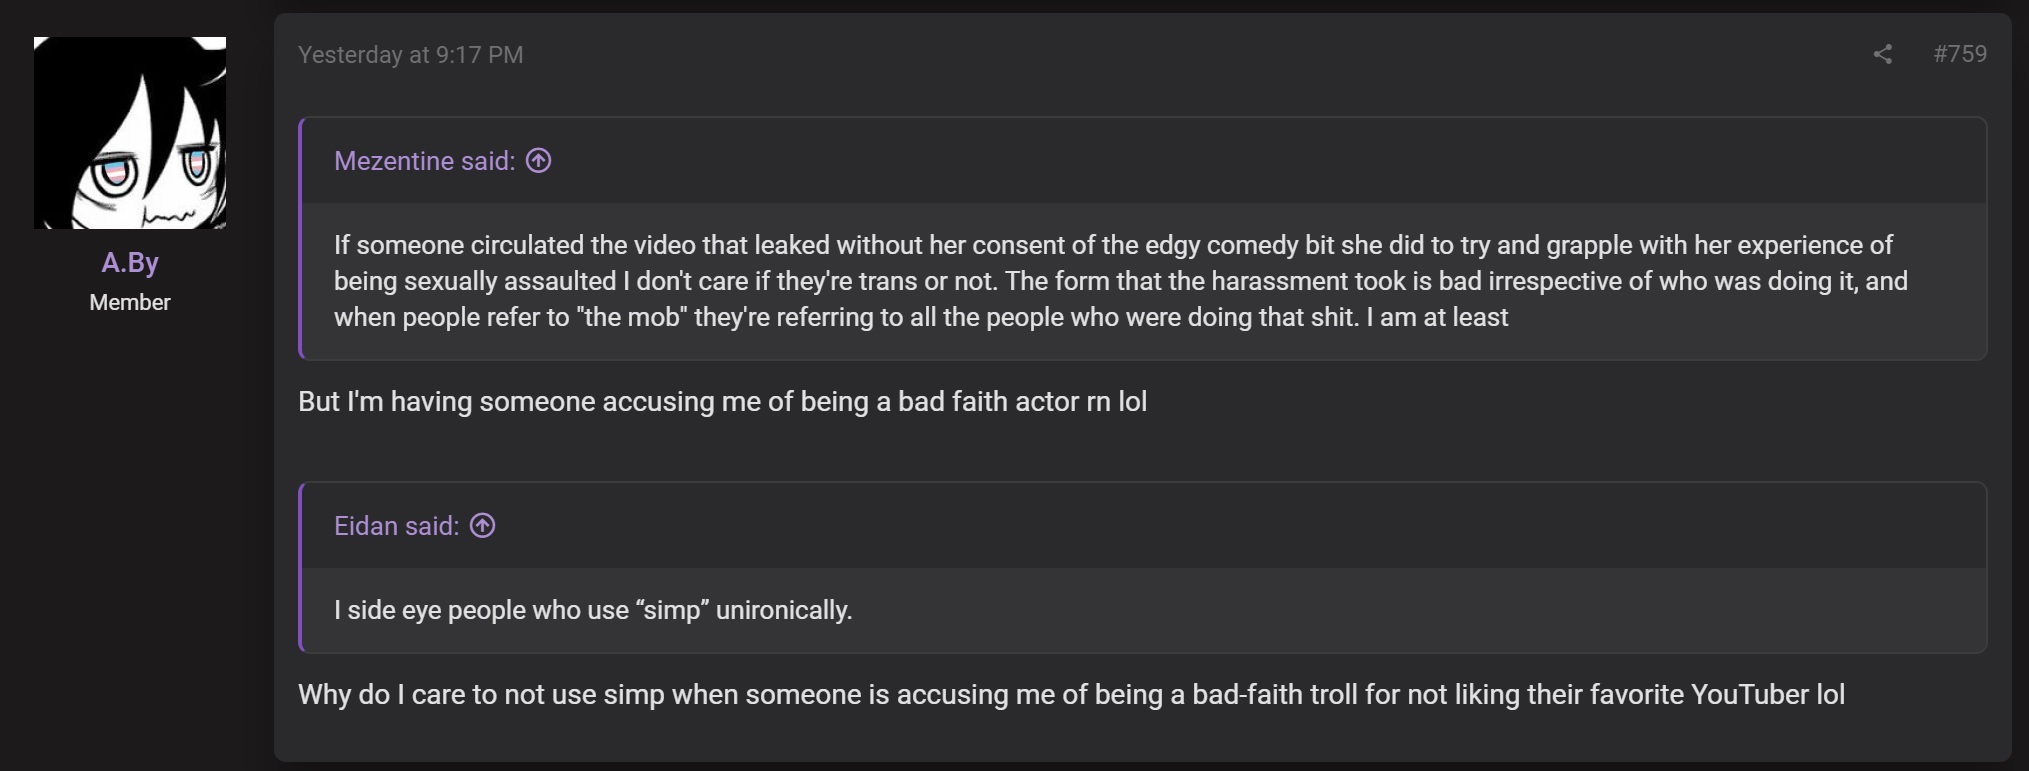The image size is (2029, 771).
Task: Click the "Mezentine said:" quote attribution
Action: [x=425, y=161]
